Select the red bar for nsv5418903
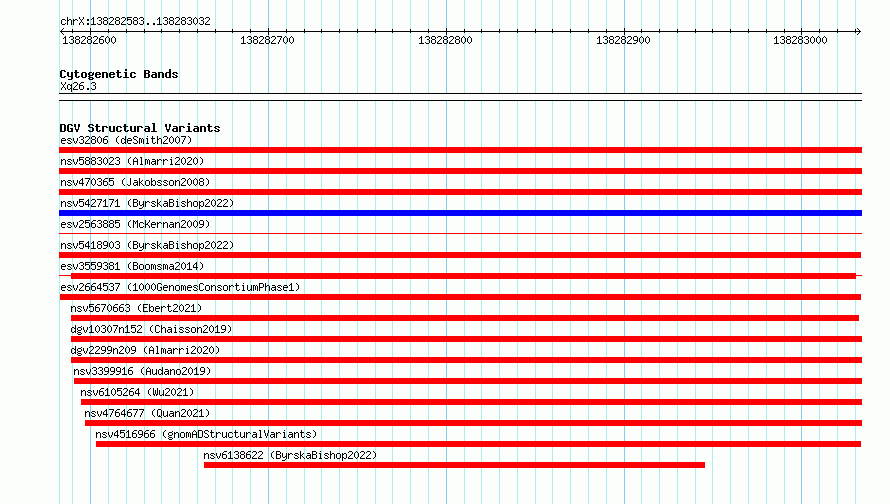 click(460, 255)
